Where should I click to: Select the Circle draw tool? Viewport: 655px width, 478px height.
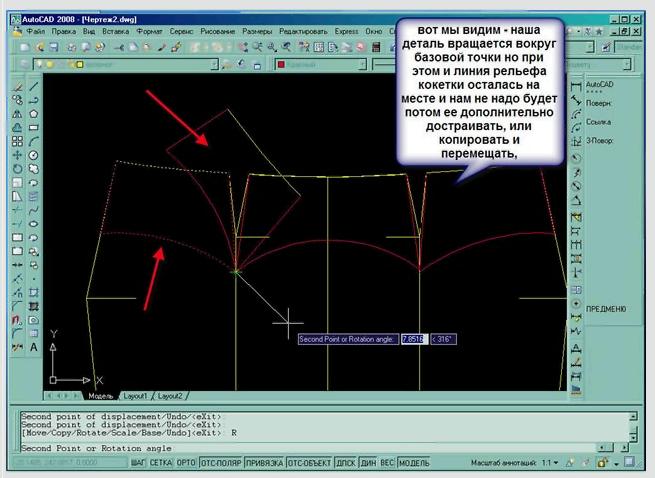35,155
